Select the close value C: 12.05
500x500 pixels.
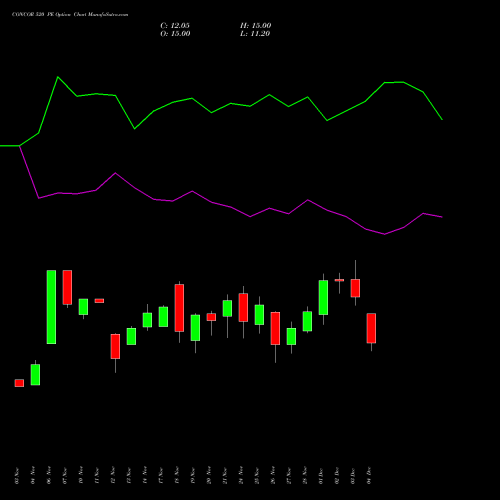[x=175, y=26]
